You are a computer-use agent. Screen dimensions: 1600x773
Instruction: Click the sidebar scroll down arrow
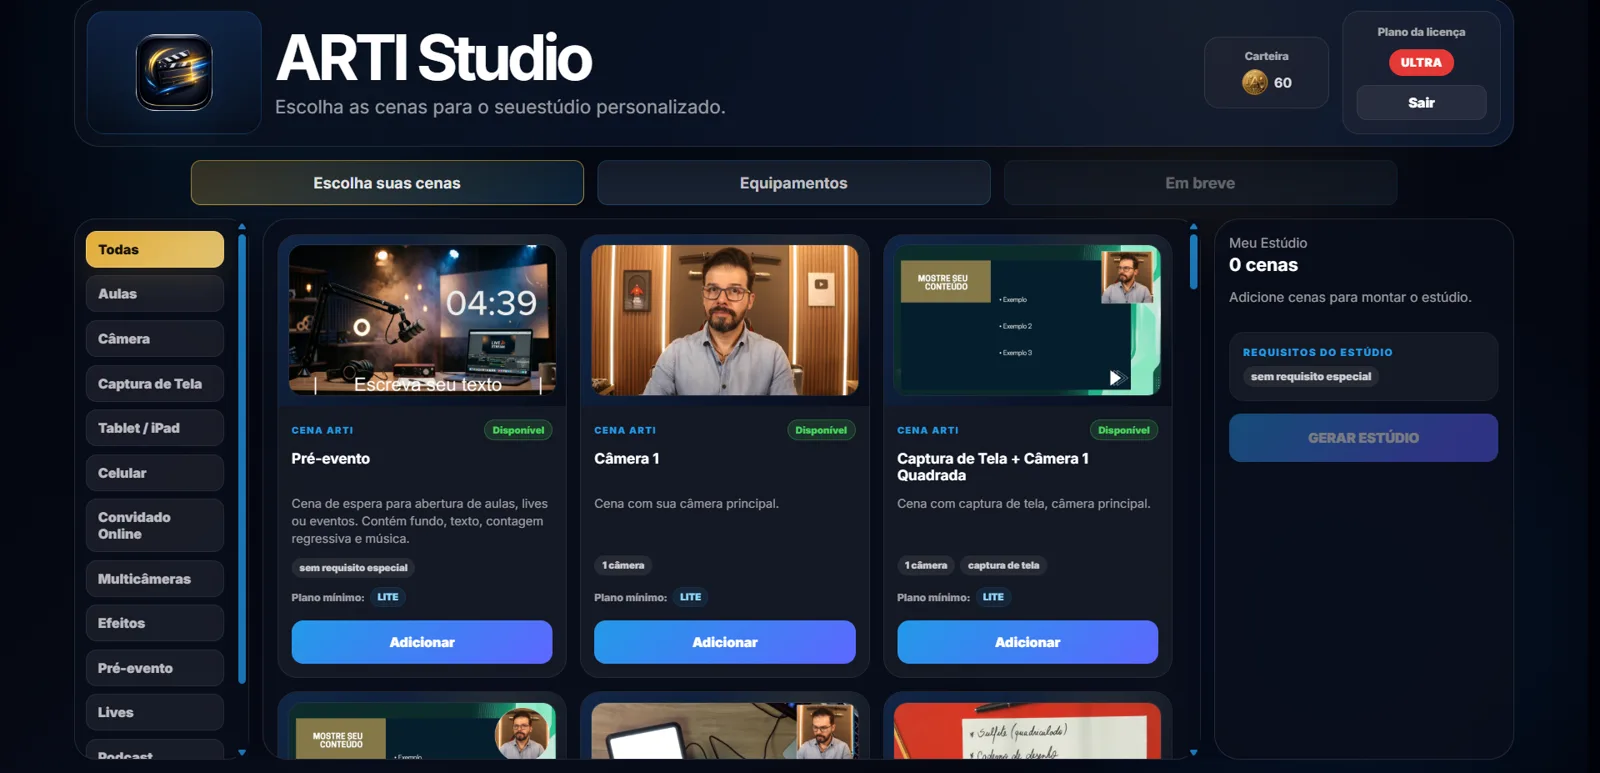click(242, 752)
